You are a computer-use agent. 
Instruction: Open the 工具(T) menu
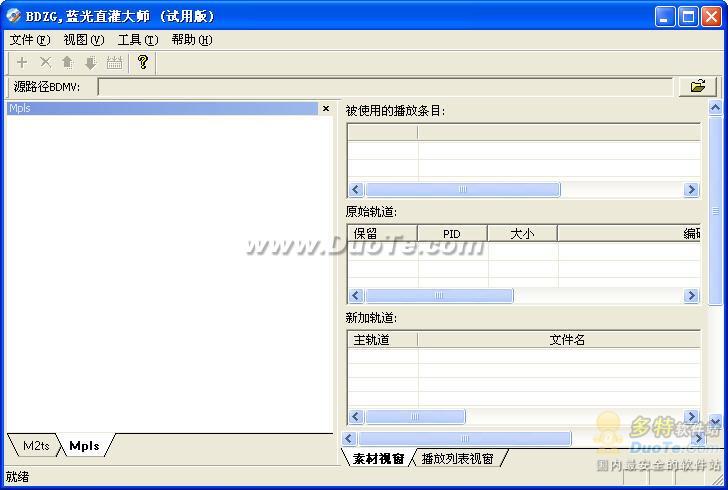pyautogui.click(x=138, y=40)
